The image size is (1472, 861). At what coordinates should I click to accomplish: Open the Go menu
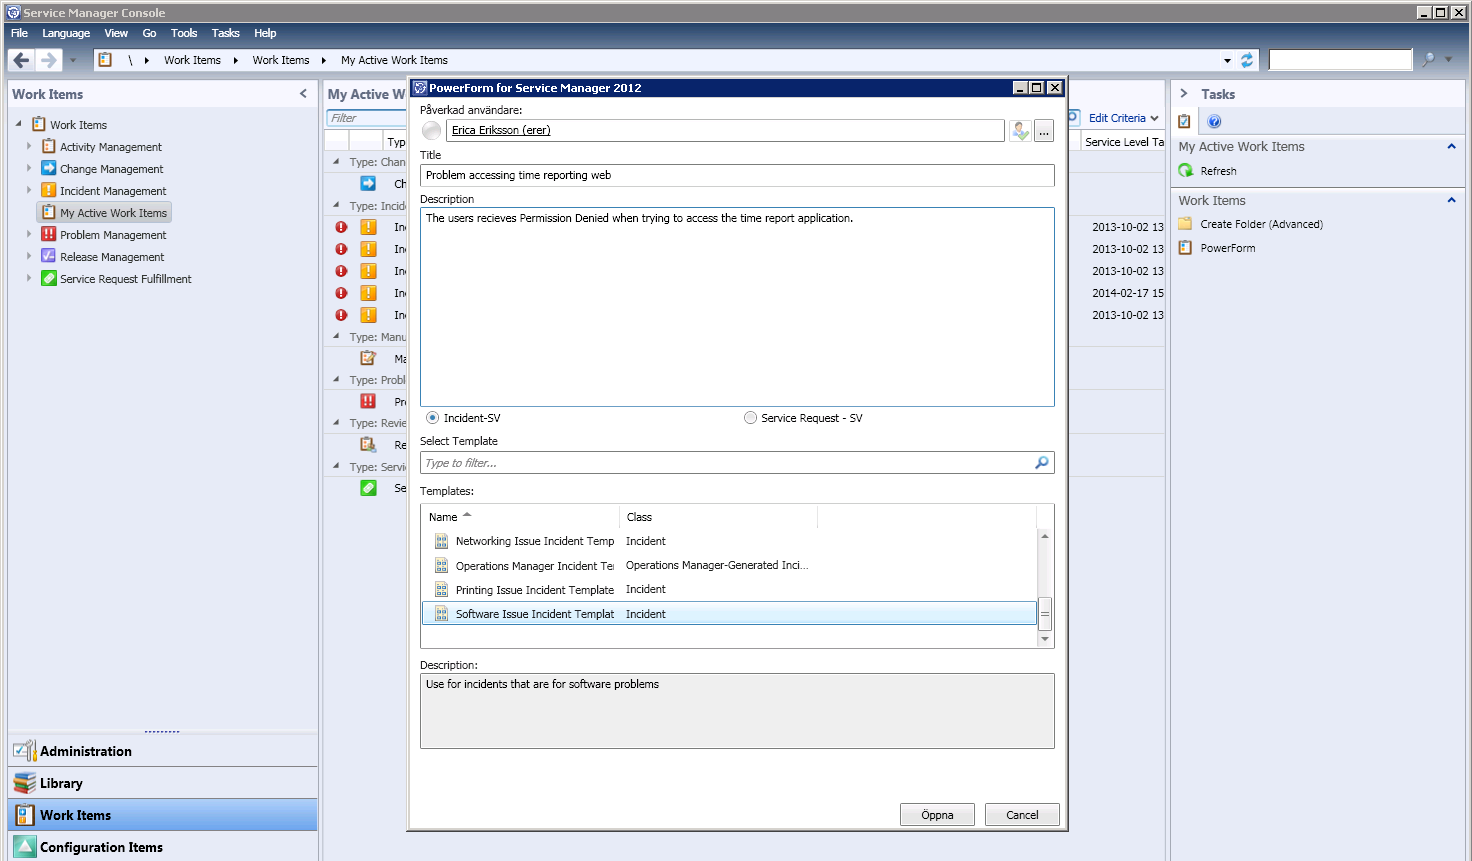pyautogui.click(x=149, y=33)
